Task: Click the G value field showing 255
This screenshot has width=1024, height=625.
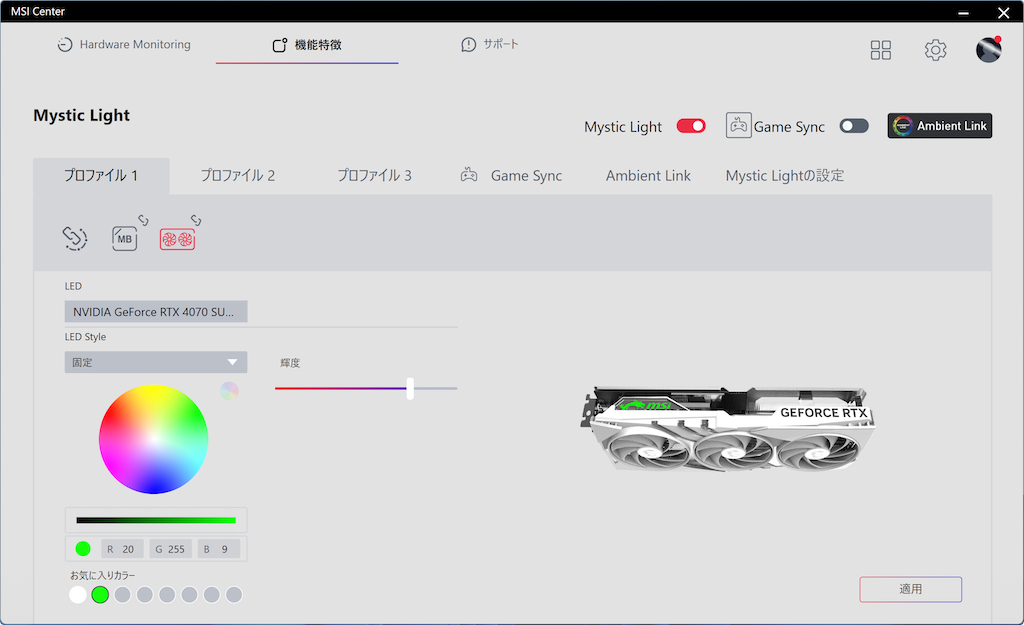Action: tap(170, 549)
